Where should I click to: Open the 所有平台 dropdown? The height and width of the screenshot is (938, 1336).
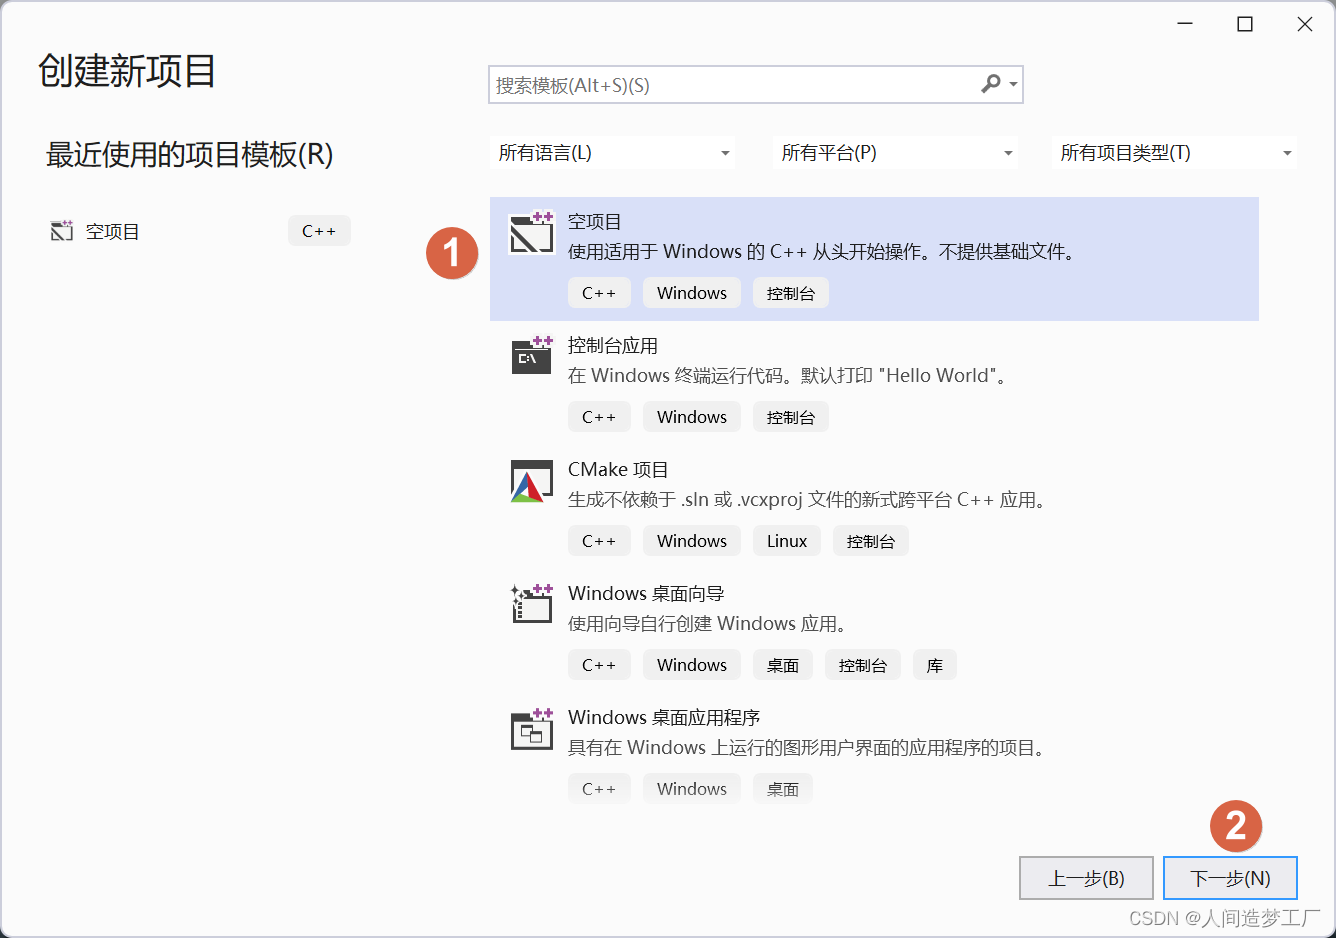coord(895,152)
